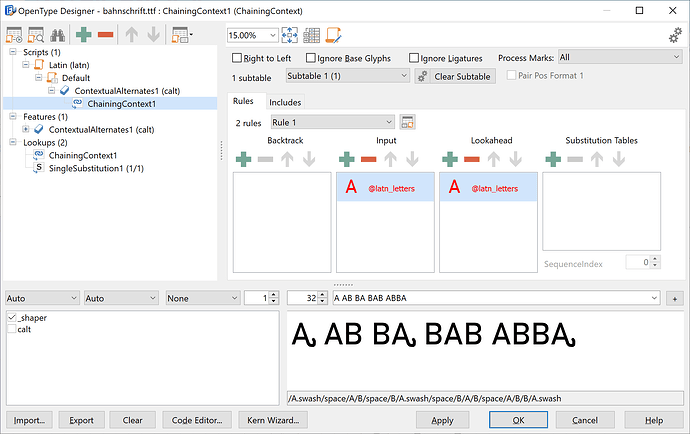This screenshot has width=690, height=434.
Task: Click the table search icon in left toolbar
Action: click(x=36, y=35)
